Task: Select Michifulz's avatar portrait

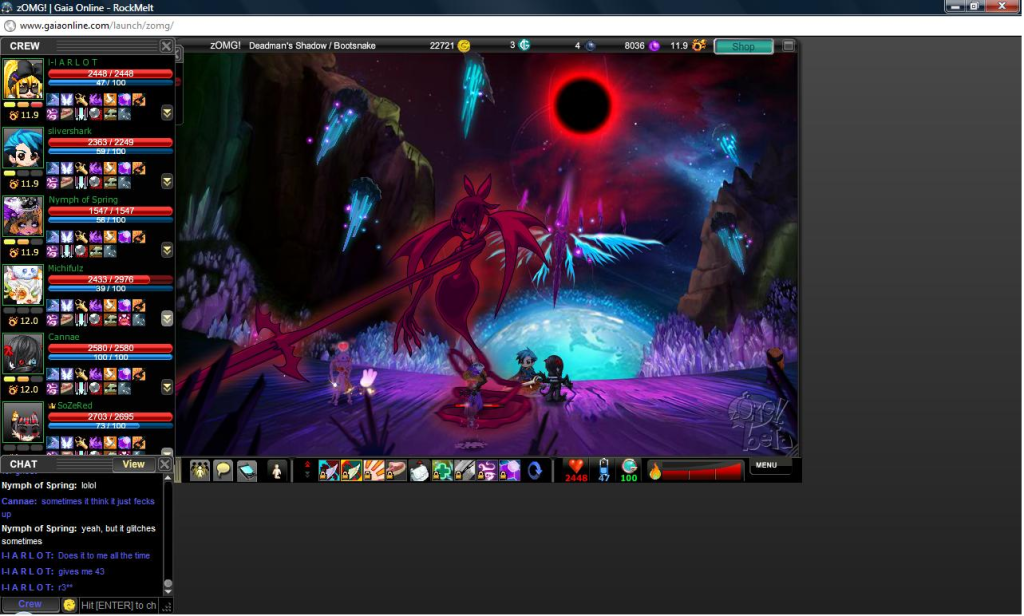Action: (23, 285)
